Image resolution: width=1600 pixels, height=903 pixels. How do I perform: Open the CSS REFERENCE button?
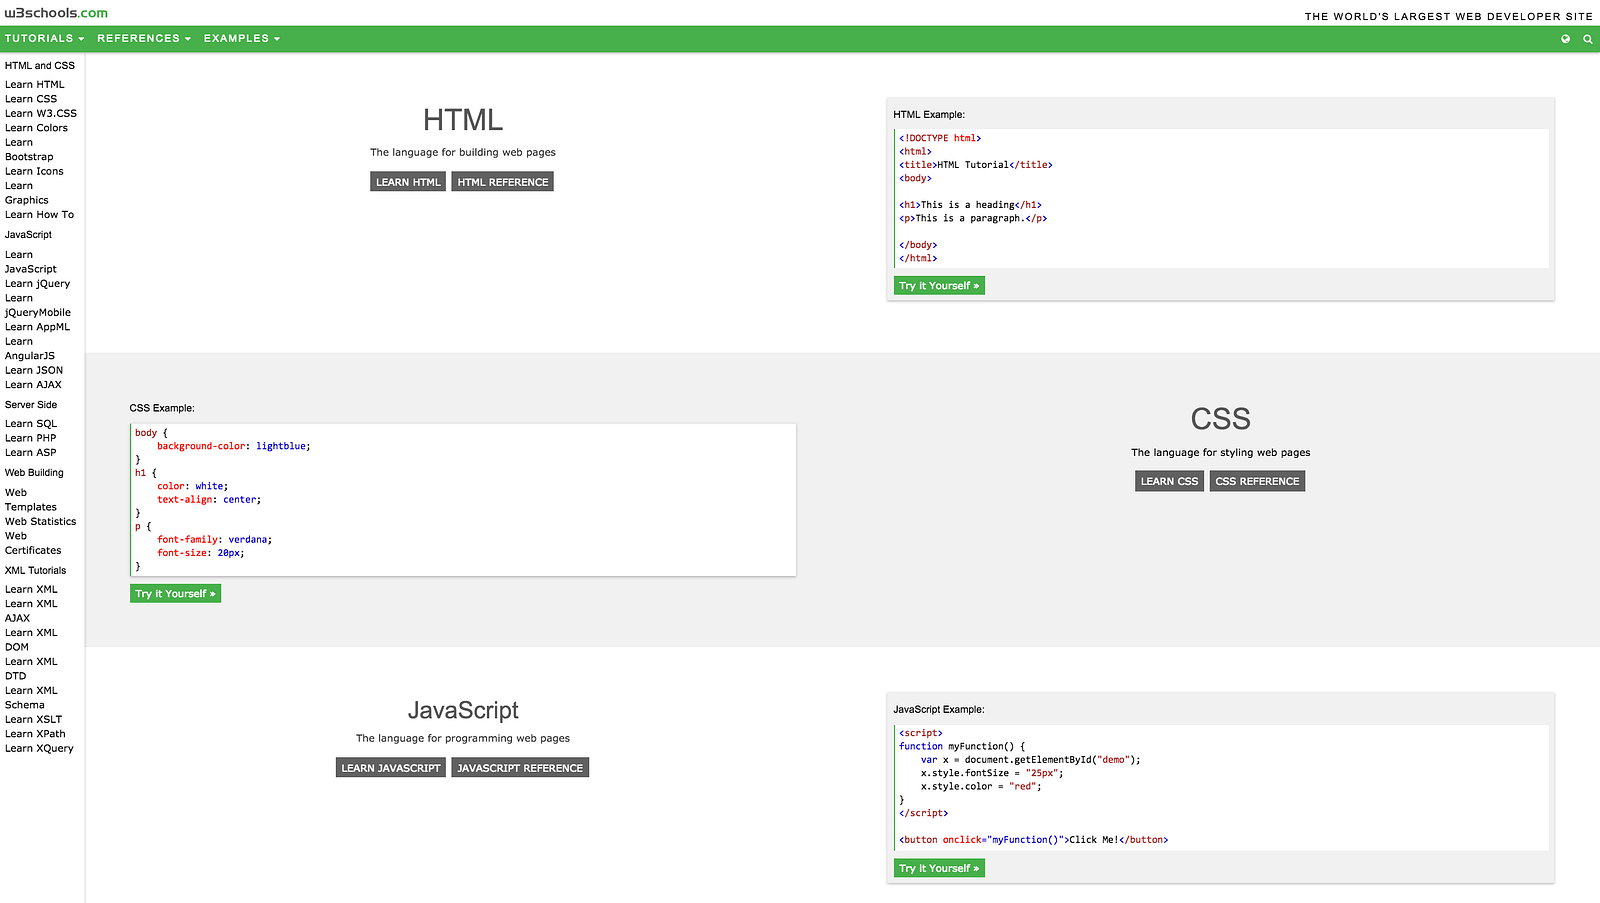pos(1257,481)
